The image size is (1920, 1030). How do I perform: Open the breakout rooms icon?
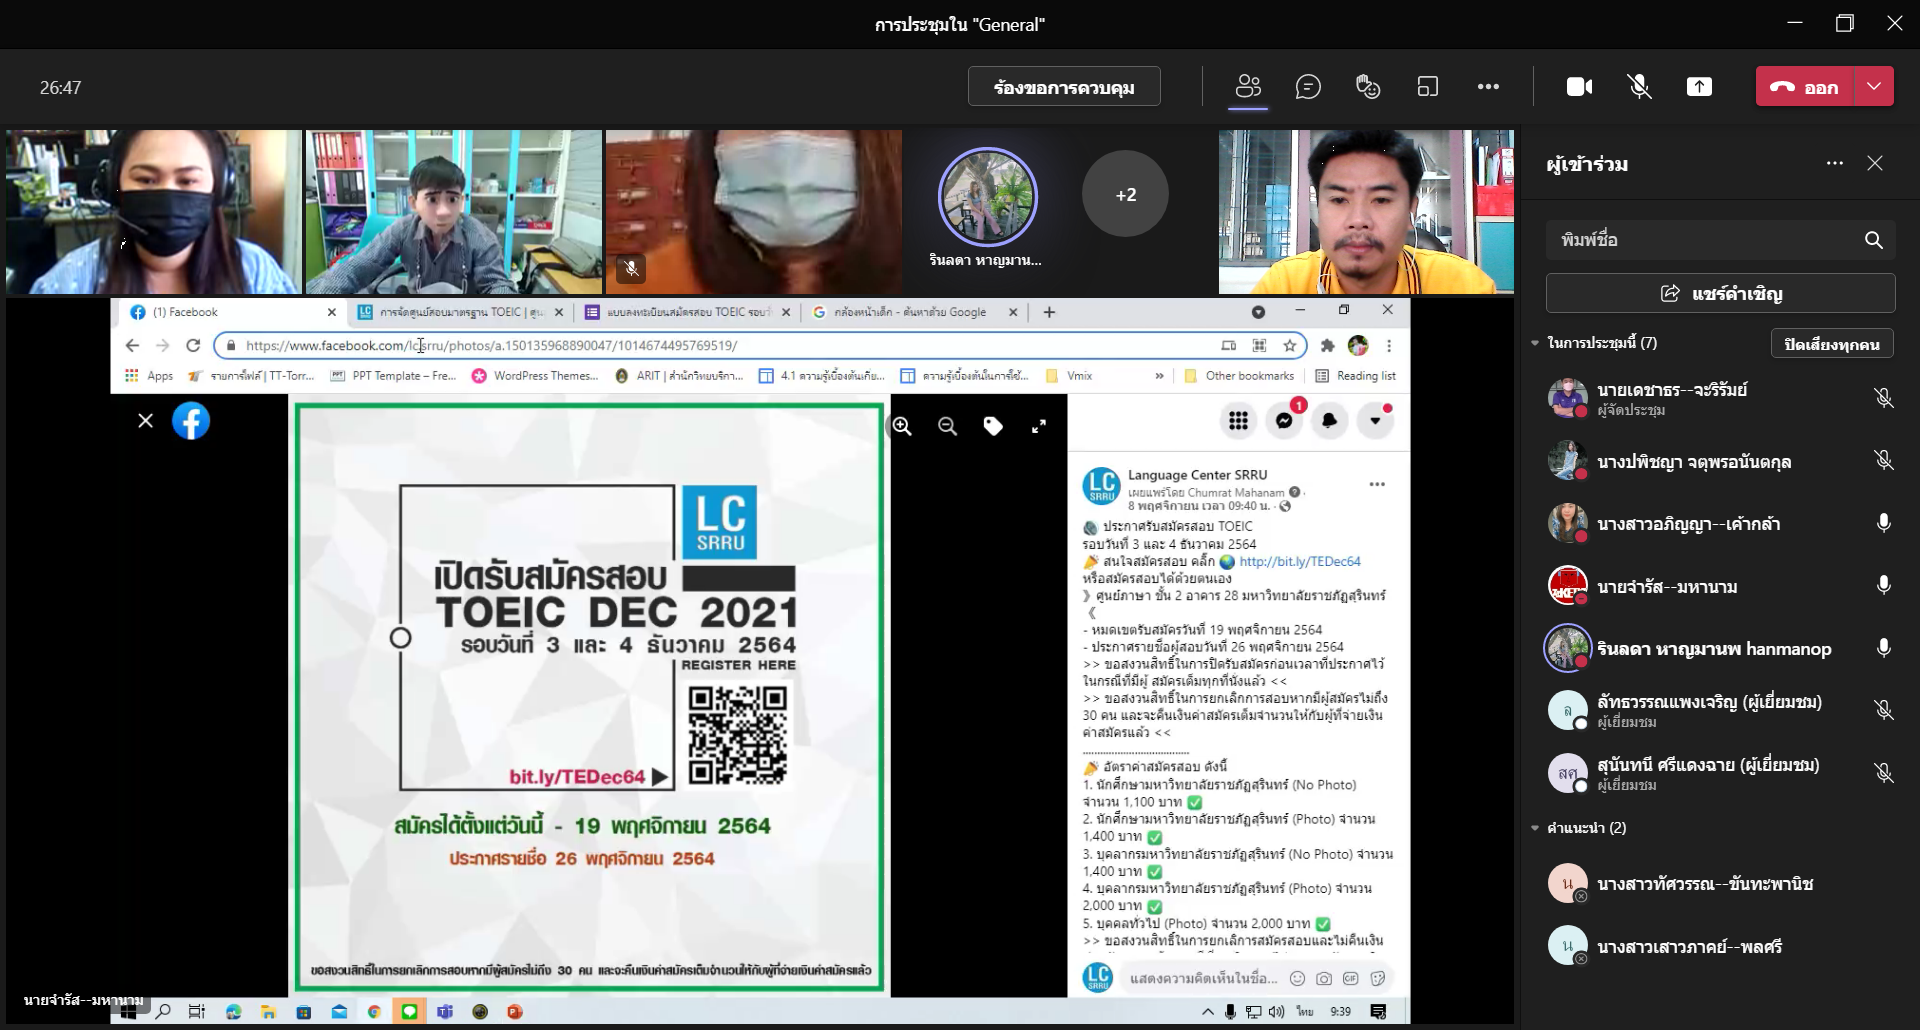tap(1428, 87)
